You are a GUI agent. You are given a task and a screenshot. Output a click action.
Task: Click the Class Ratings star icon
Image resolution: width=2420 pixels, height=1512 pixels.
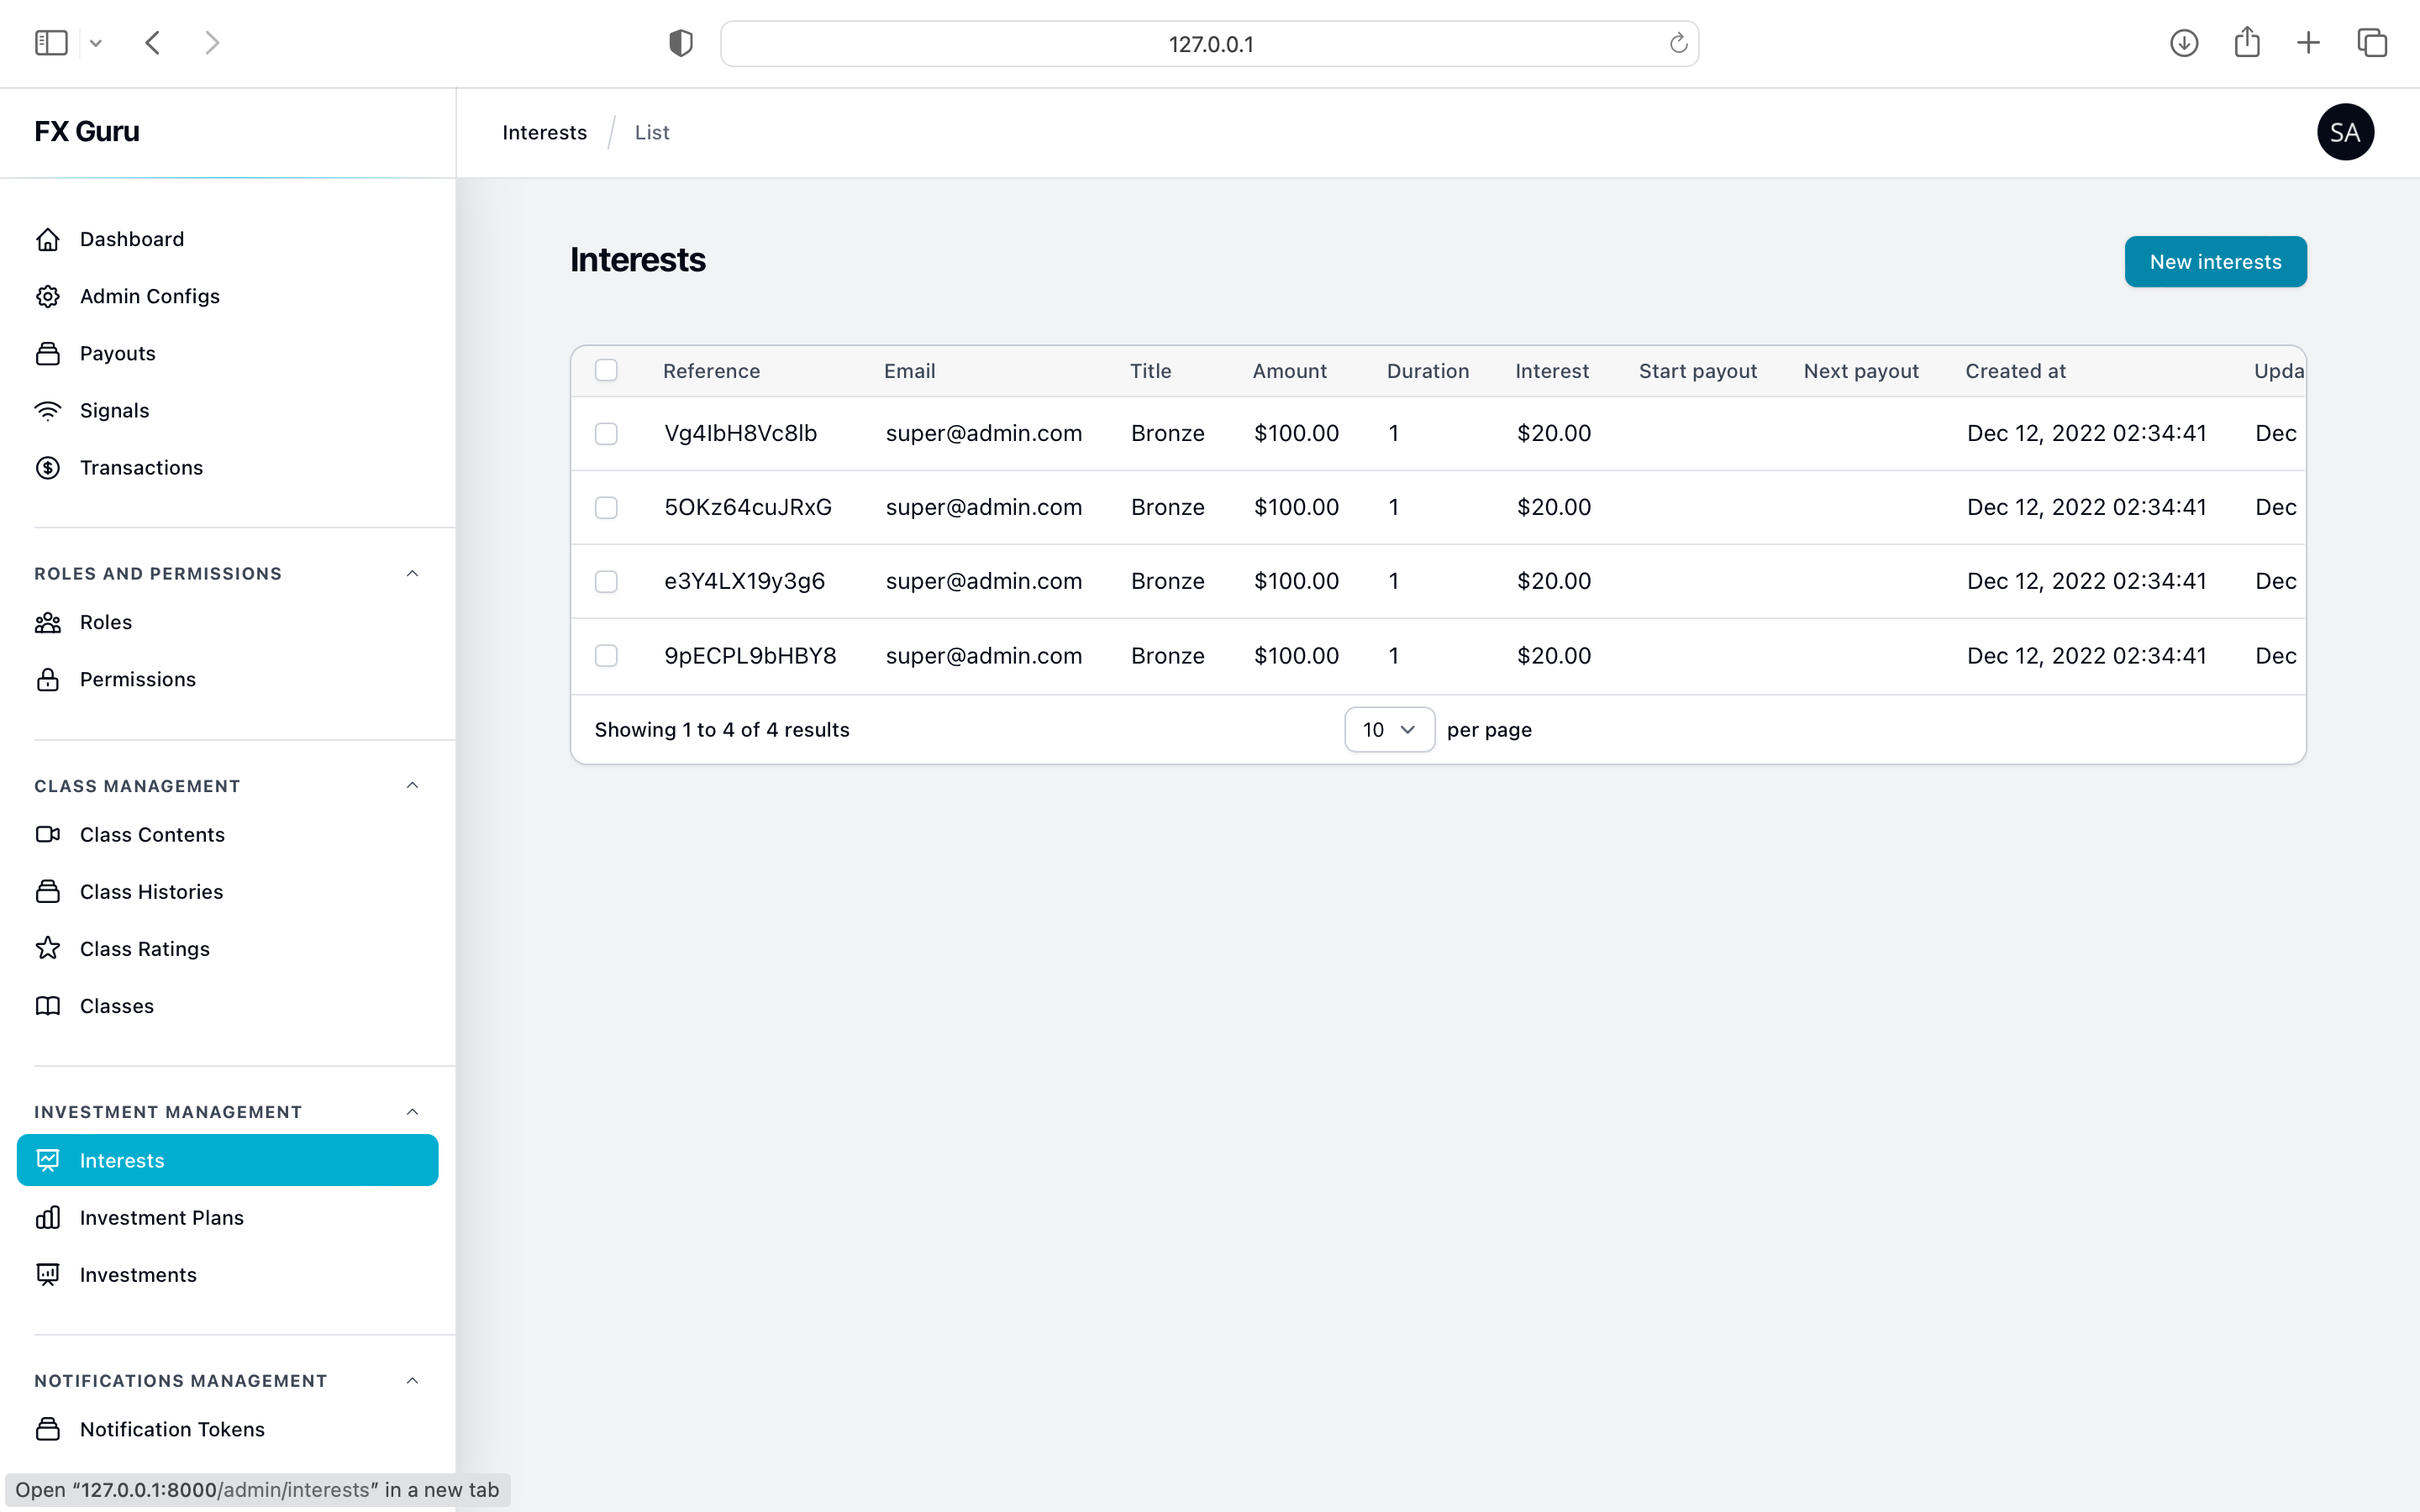tap(48, 949)
